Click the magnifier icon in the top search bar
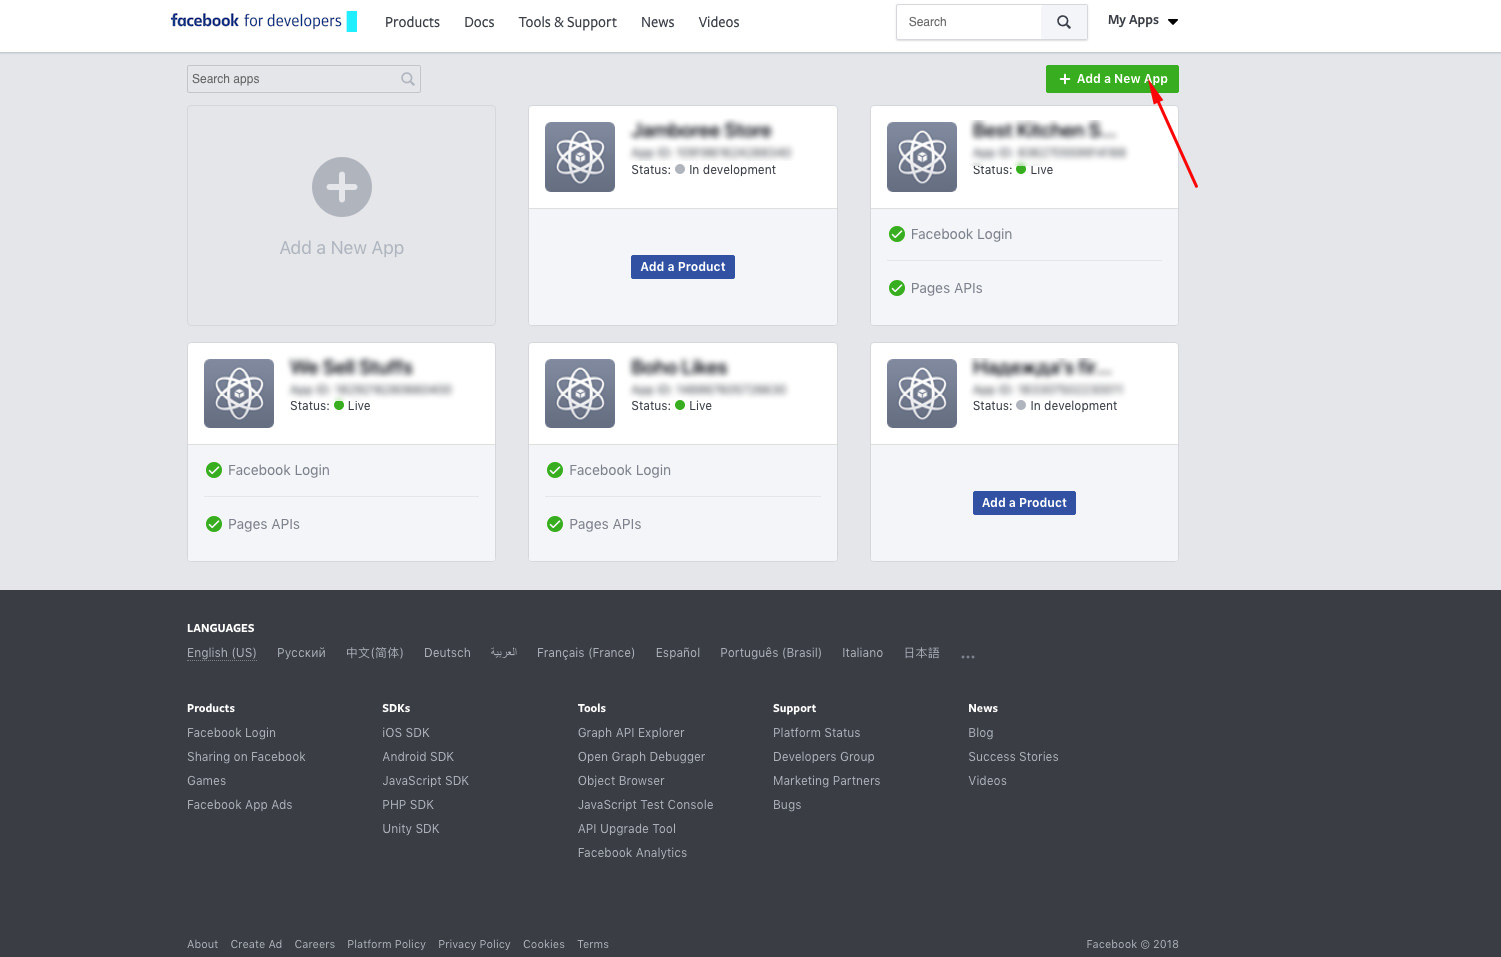1501x957 pixels. tap(1064, 22)
